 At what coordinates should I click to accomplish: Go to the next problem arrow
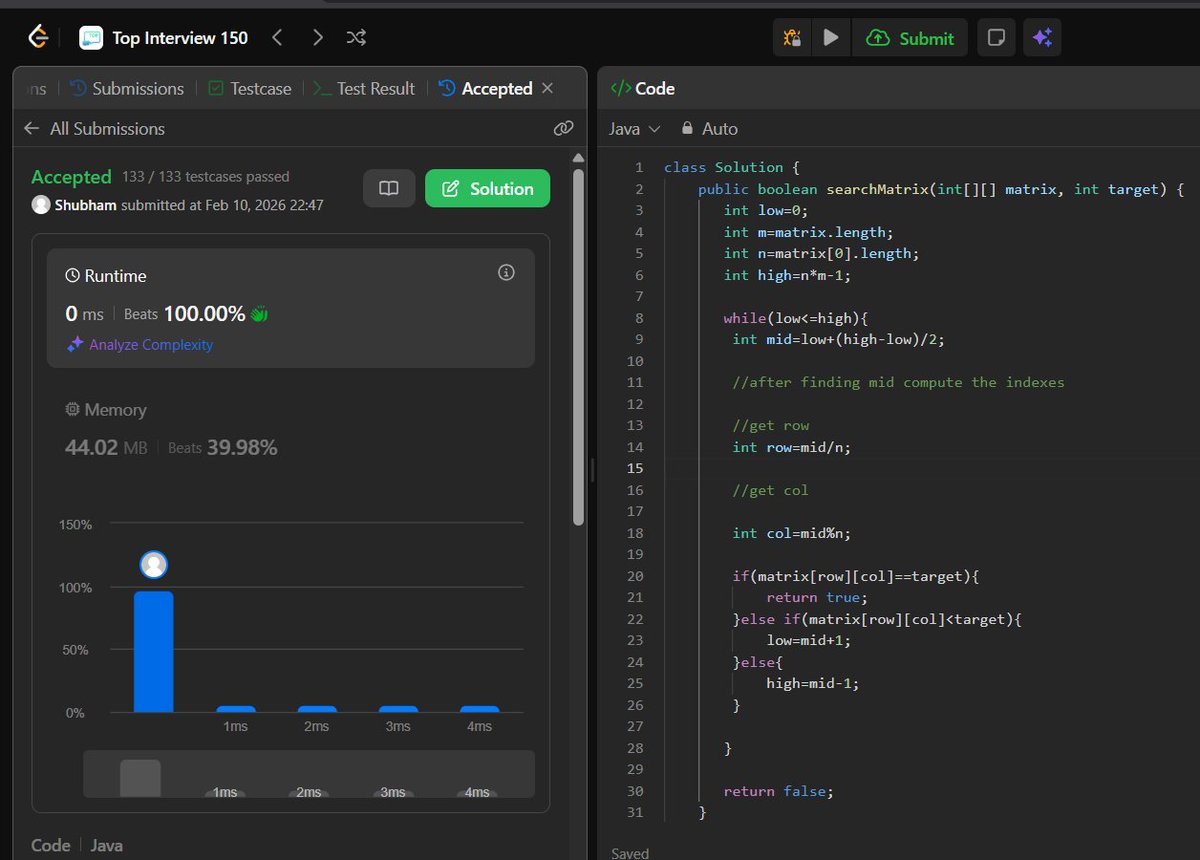pos(318,38)
